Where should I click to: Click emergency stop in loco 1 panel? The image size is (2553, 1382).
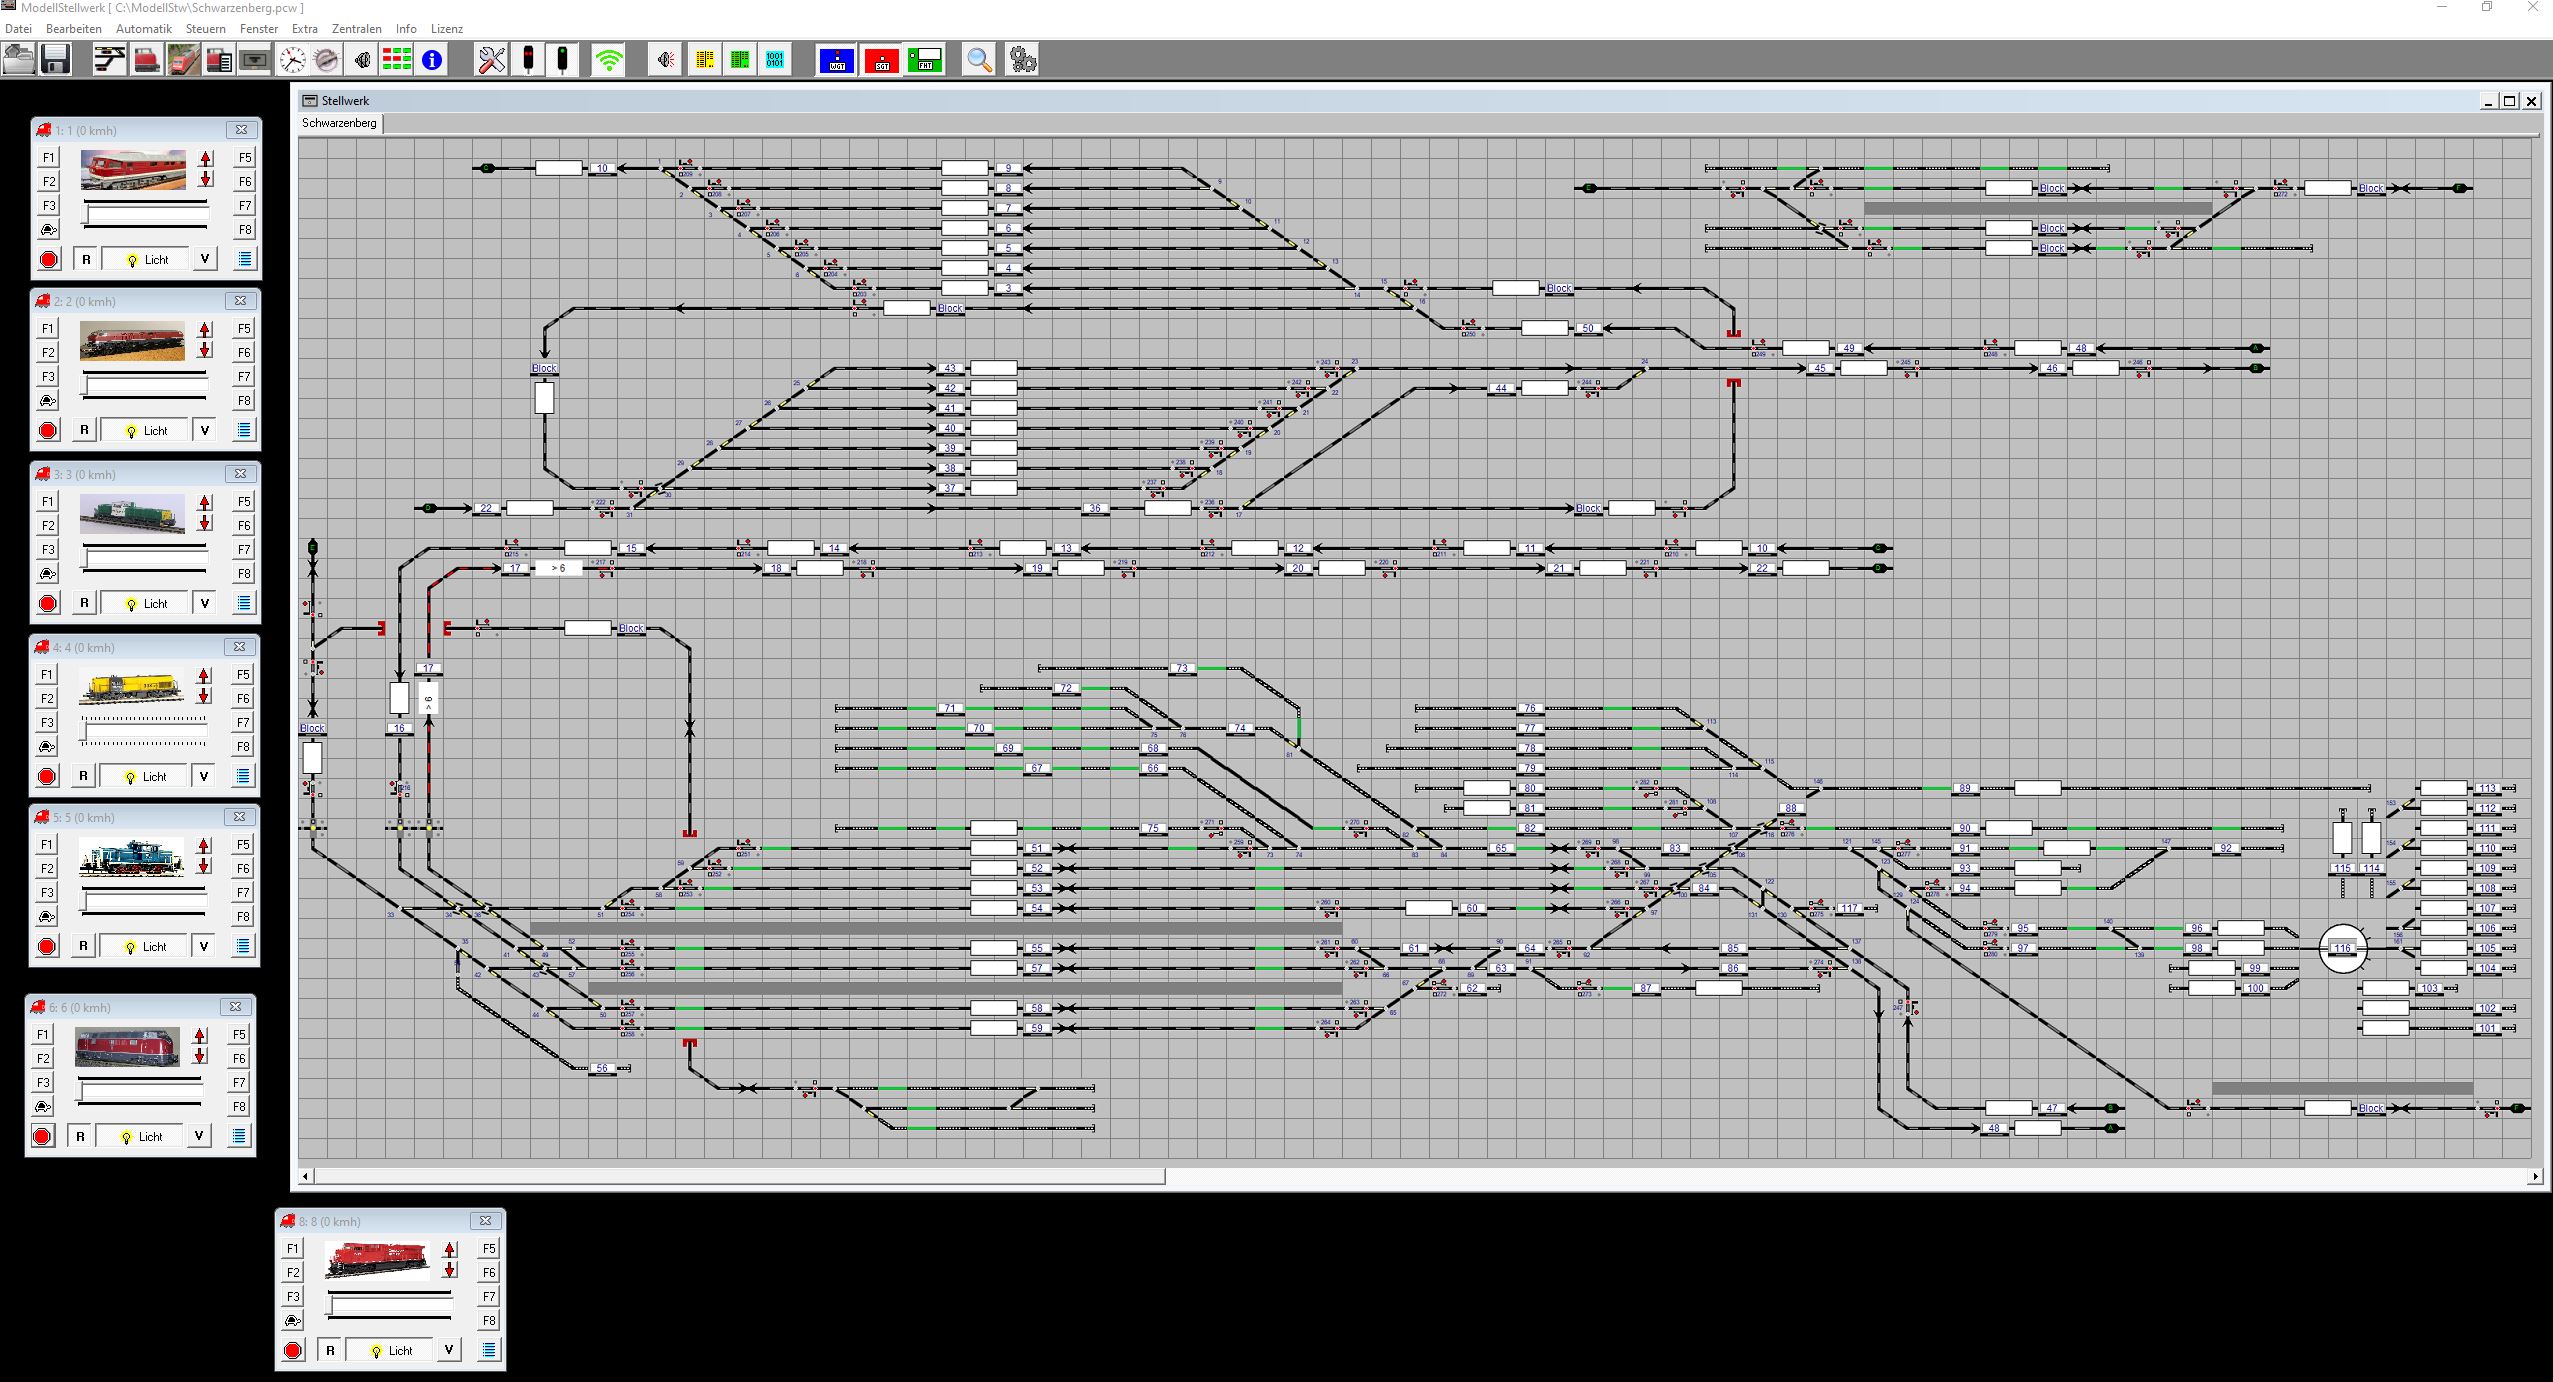pos(49,259)
